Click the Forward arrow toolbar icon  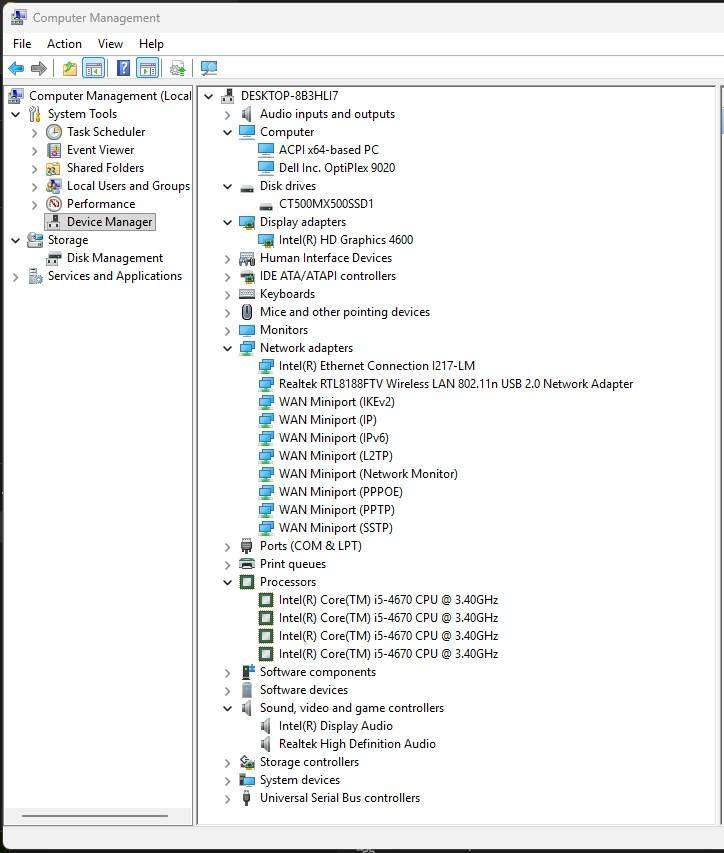click(x=39, y=68)
